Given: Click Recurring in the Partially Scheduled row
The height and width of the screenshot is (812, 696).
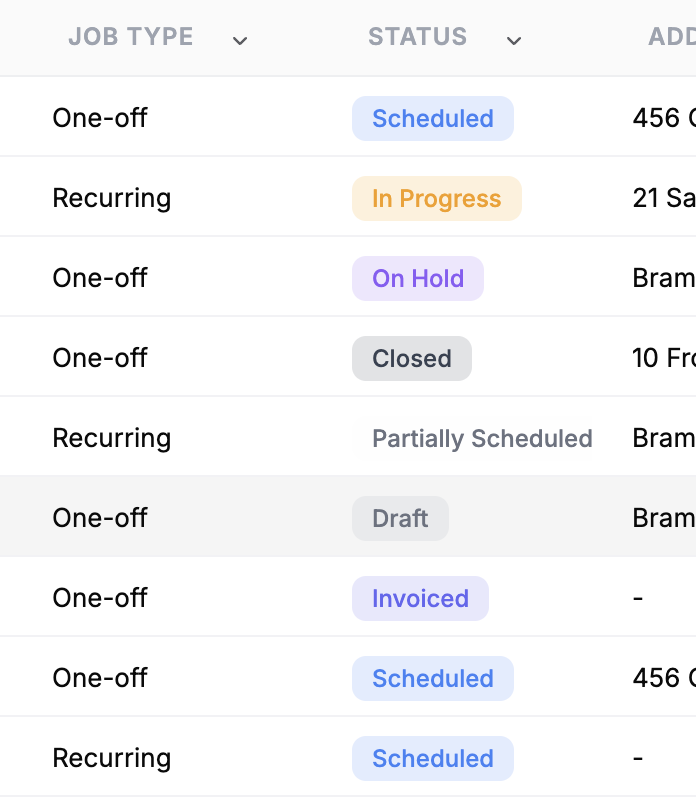Looking at the screenshot, I should pyautogui.click(x=112, y=439).
